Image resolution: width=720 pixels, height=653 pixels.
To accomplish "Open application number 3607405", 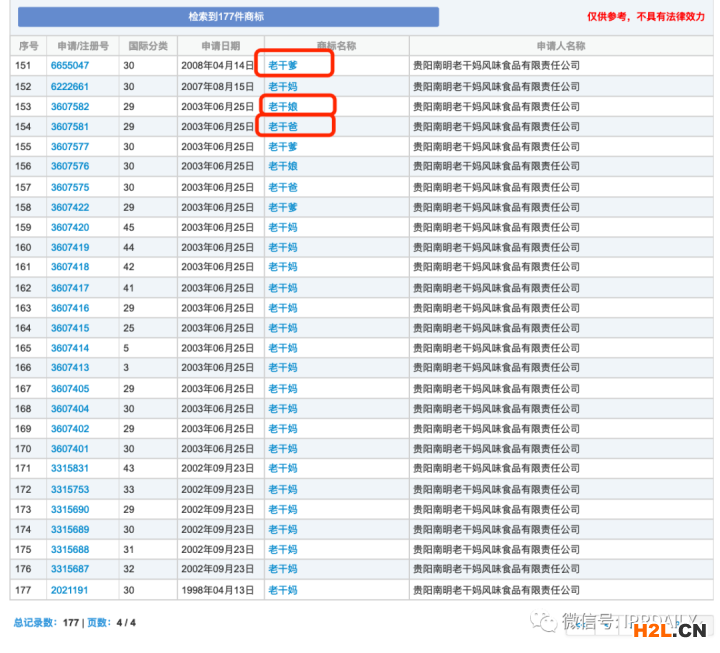I will pyautogui.click(x=70, y=388).
